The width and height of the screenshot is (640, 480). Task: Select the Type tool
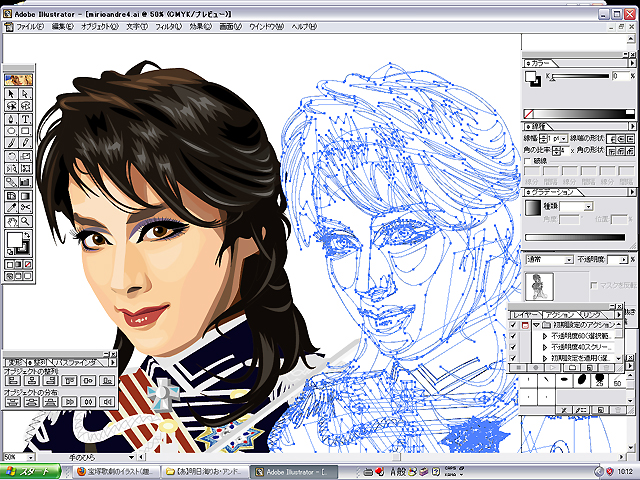(x=25, y=118)
